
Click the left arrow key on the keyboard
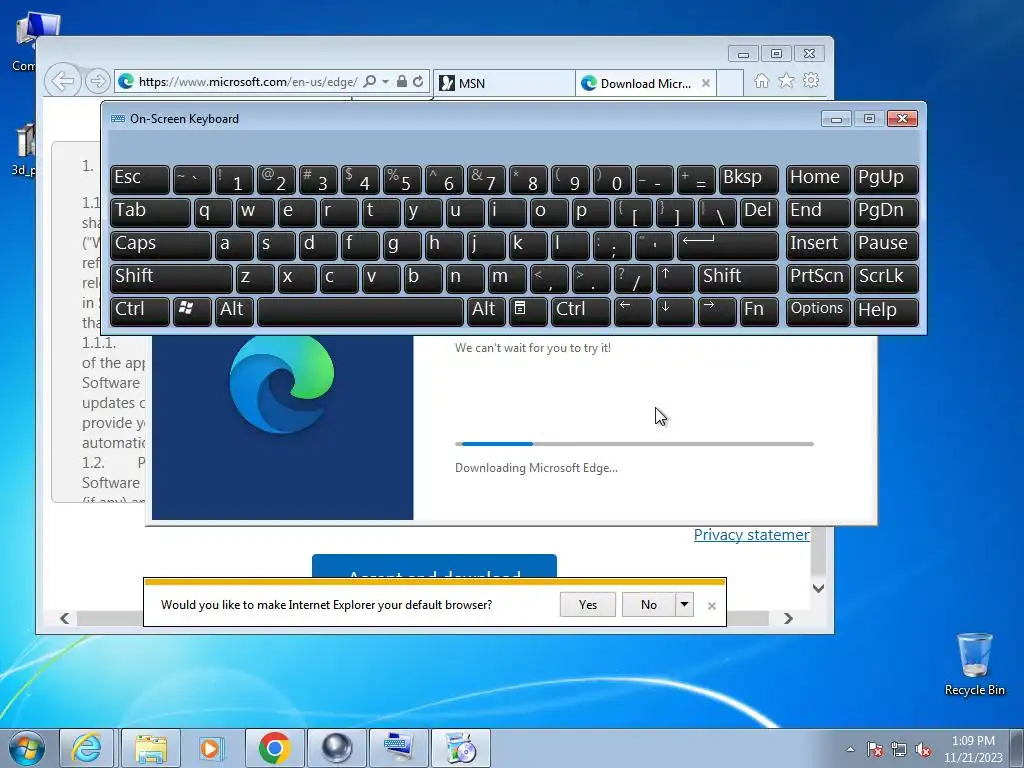pyautogui.click(x=633, y=310)
